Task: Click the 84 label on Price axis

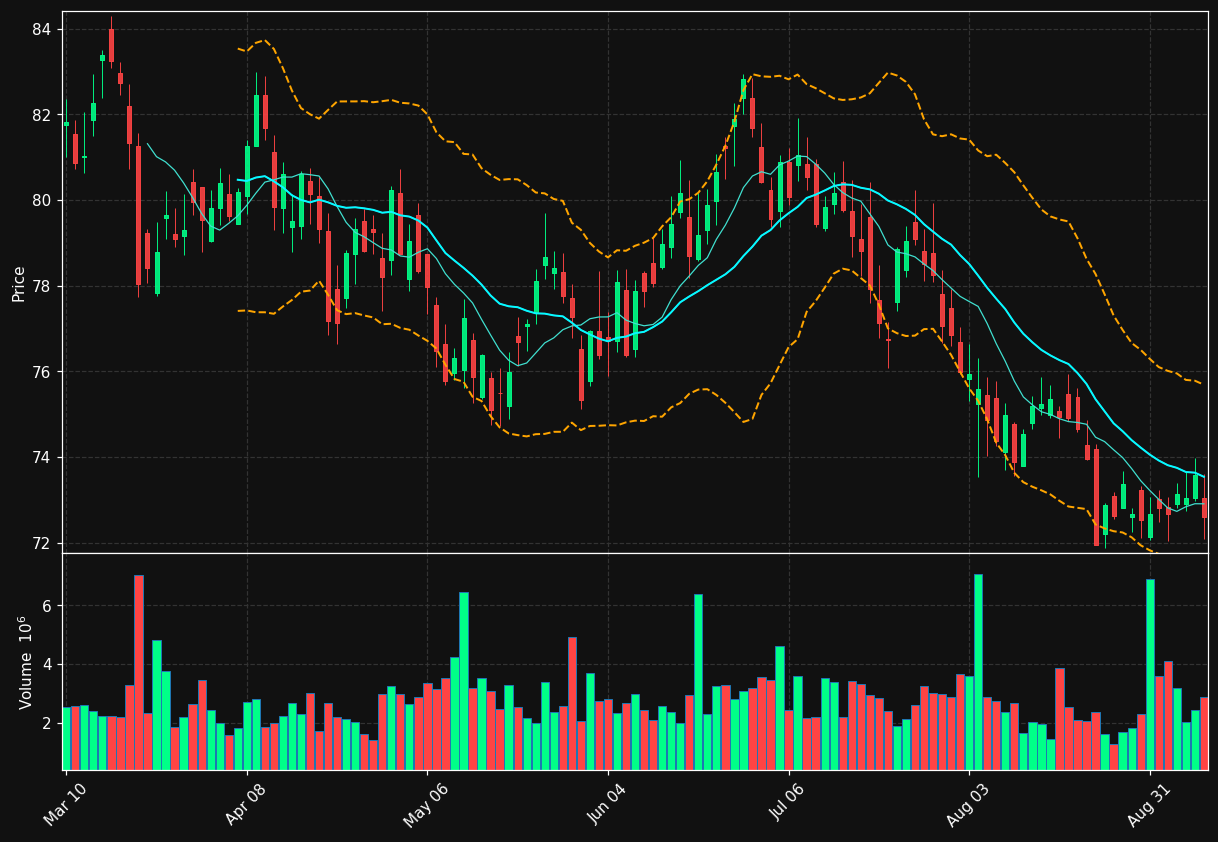Action: click(x=41, y=30)
